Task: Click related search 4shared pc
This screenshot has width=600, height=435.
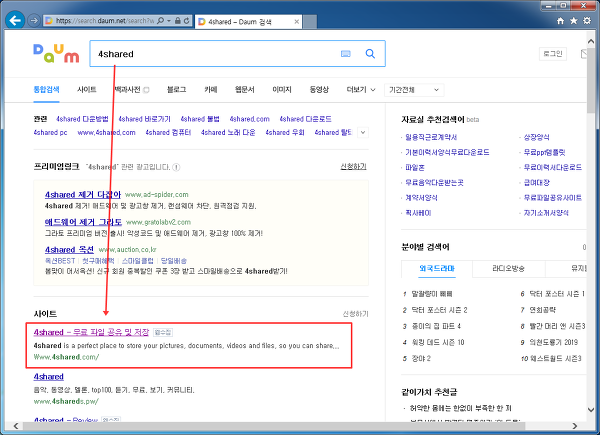Action: tap(50, 132)
